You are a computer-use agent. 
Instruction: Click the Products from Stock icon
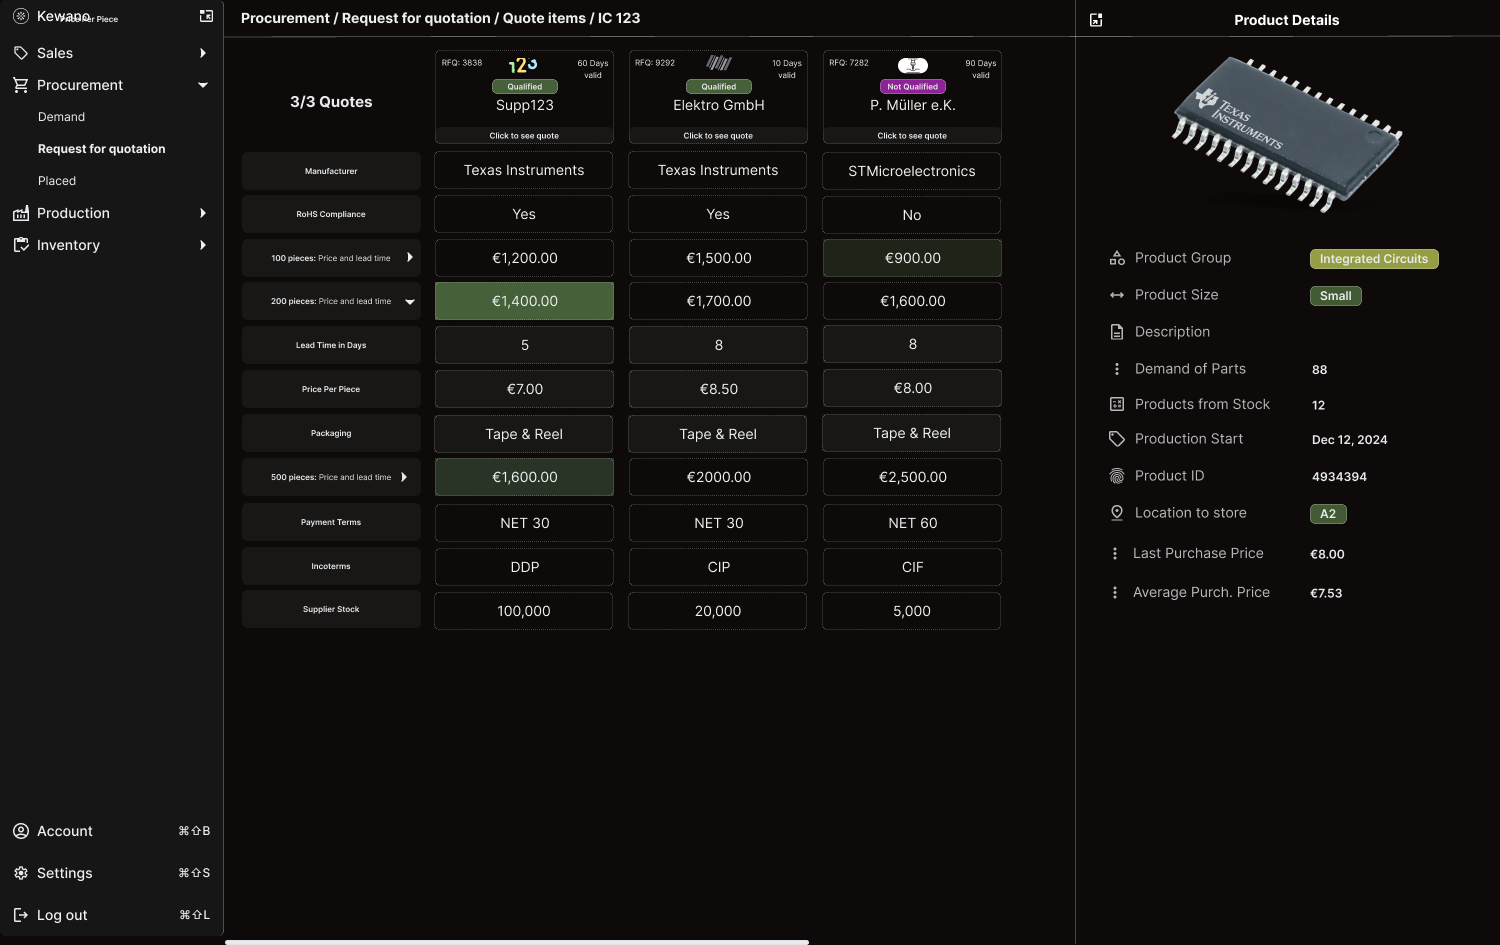[1117, 404]
